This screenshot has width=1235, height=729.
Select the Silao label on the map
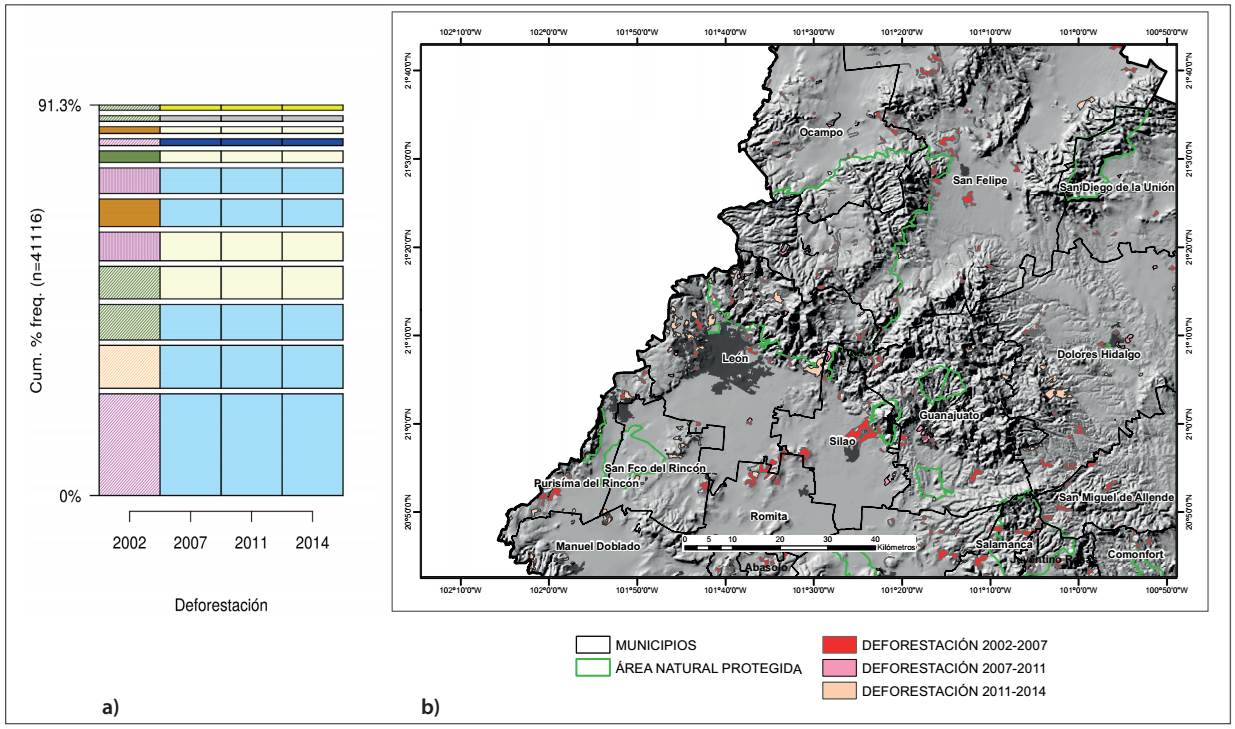(843, 440)
